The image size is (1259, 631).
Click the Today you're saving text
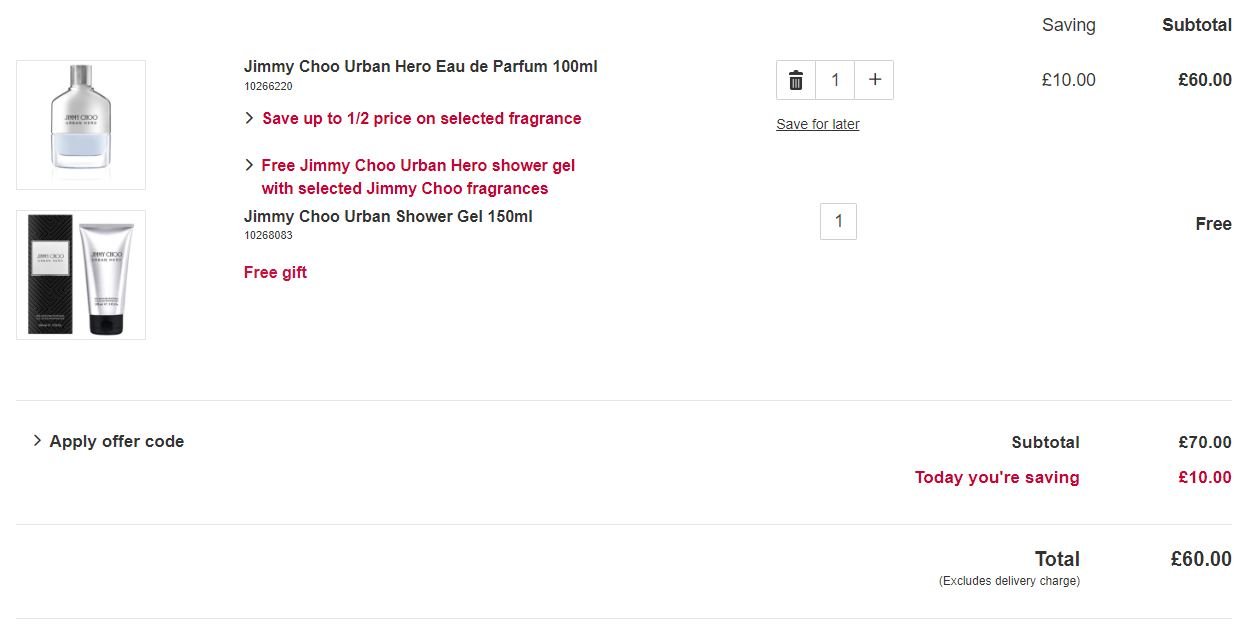click(x=997, y=477)
